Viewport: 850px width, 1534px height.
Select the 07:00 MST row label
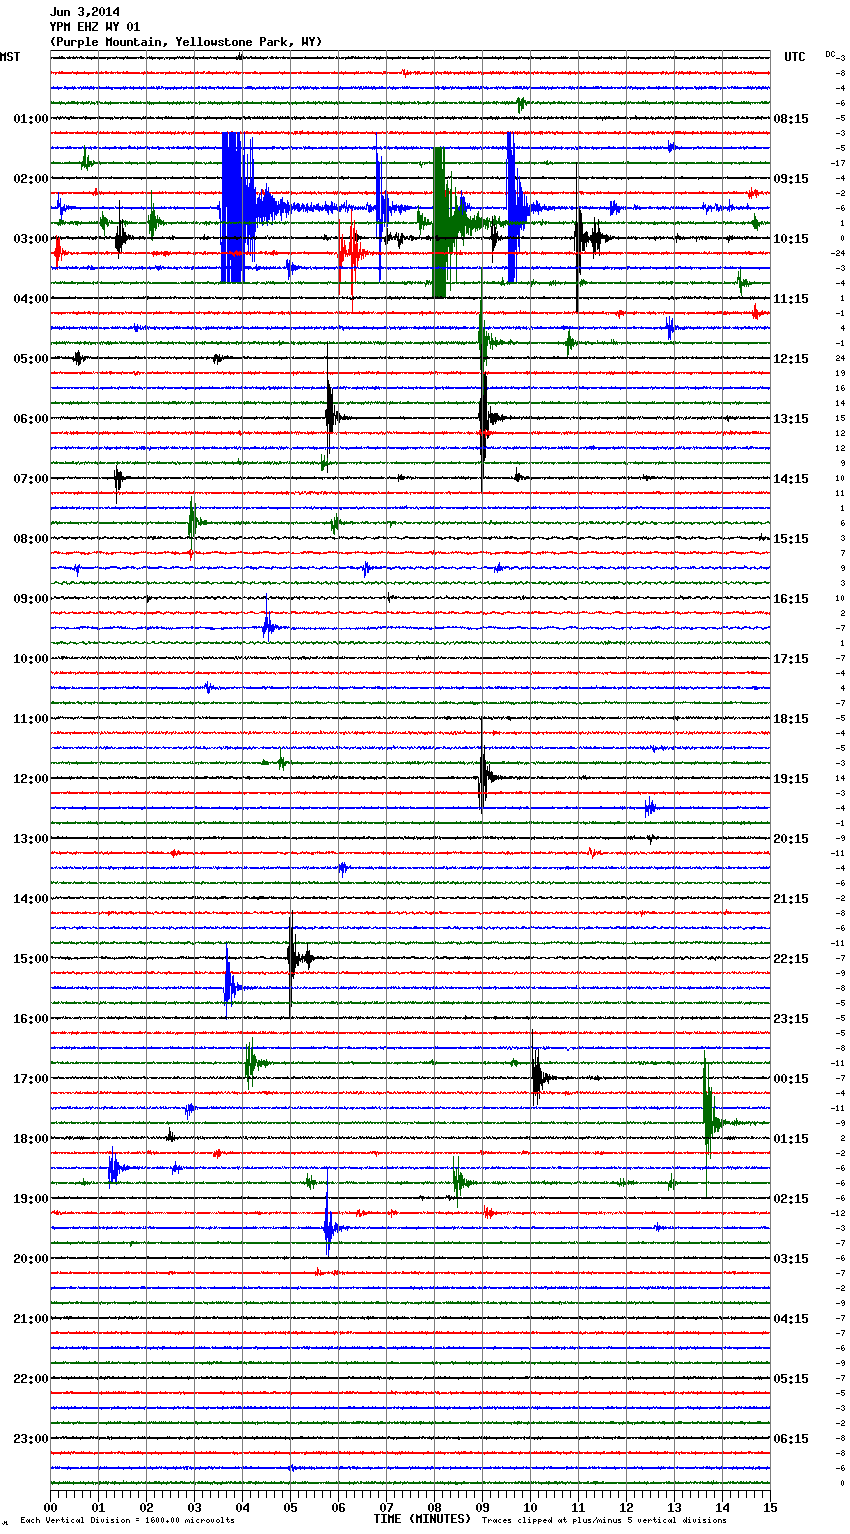[31, 479]
